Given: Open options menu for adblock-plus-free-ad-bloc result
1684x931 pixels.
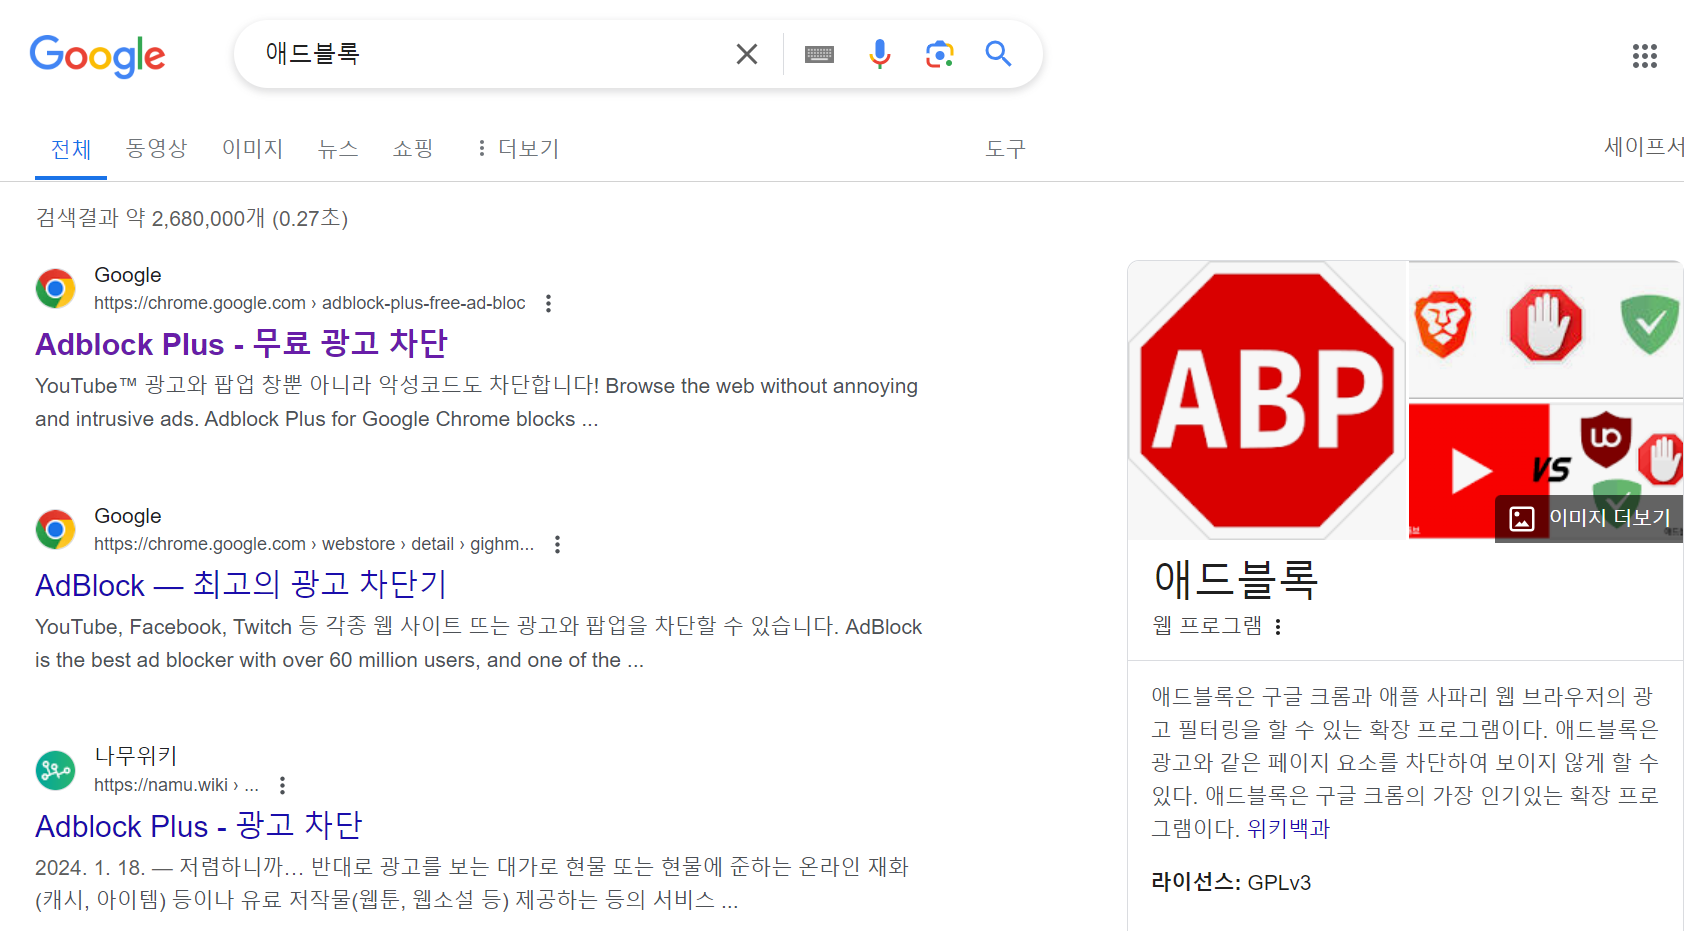Looking at the screenshot, I should click(x=548, y=303).
